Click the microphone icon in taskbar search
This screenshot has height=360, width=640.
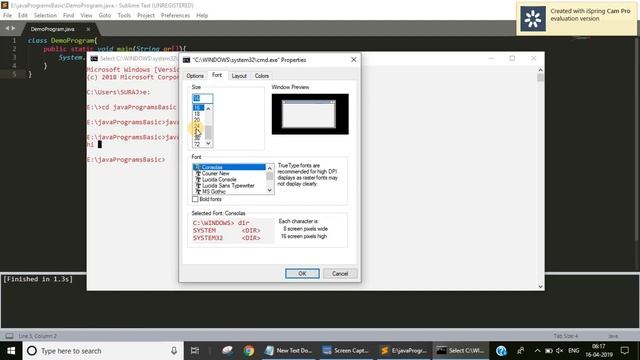(x=174, y=351)
